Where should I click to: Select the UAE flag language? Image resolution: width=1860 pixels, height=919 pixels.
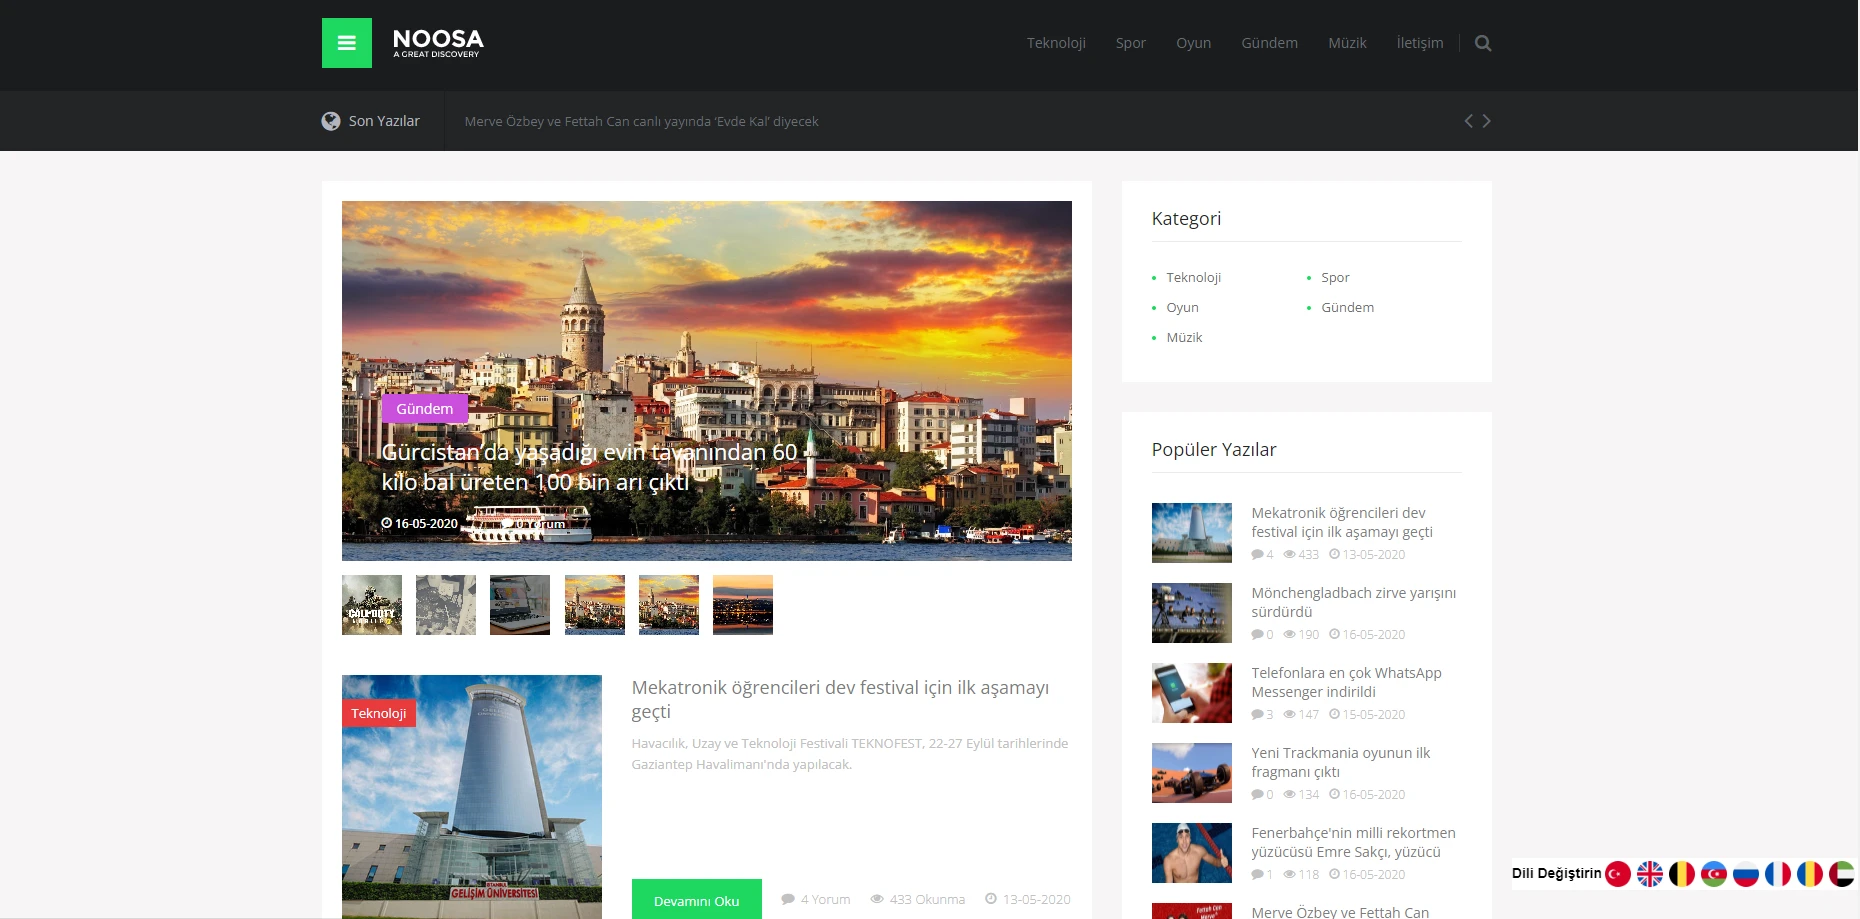tap(1842, 874)
